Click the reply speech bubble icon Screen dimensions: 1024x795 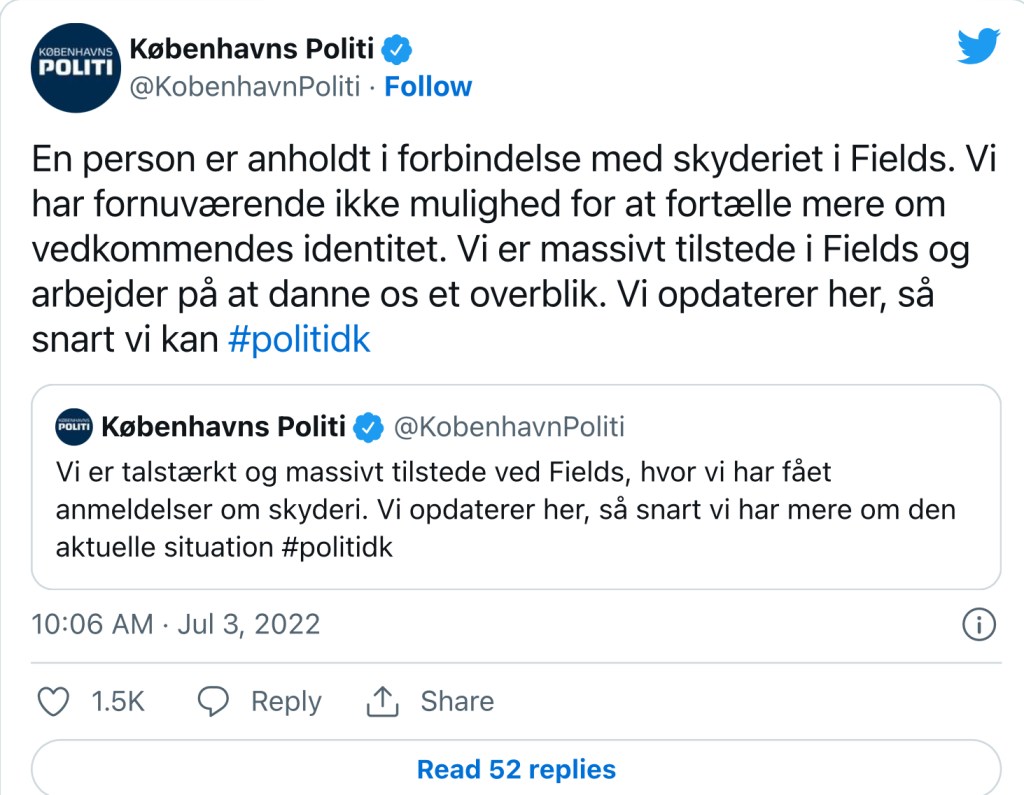[x=214, y=701]
